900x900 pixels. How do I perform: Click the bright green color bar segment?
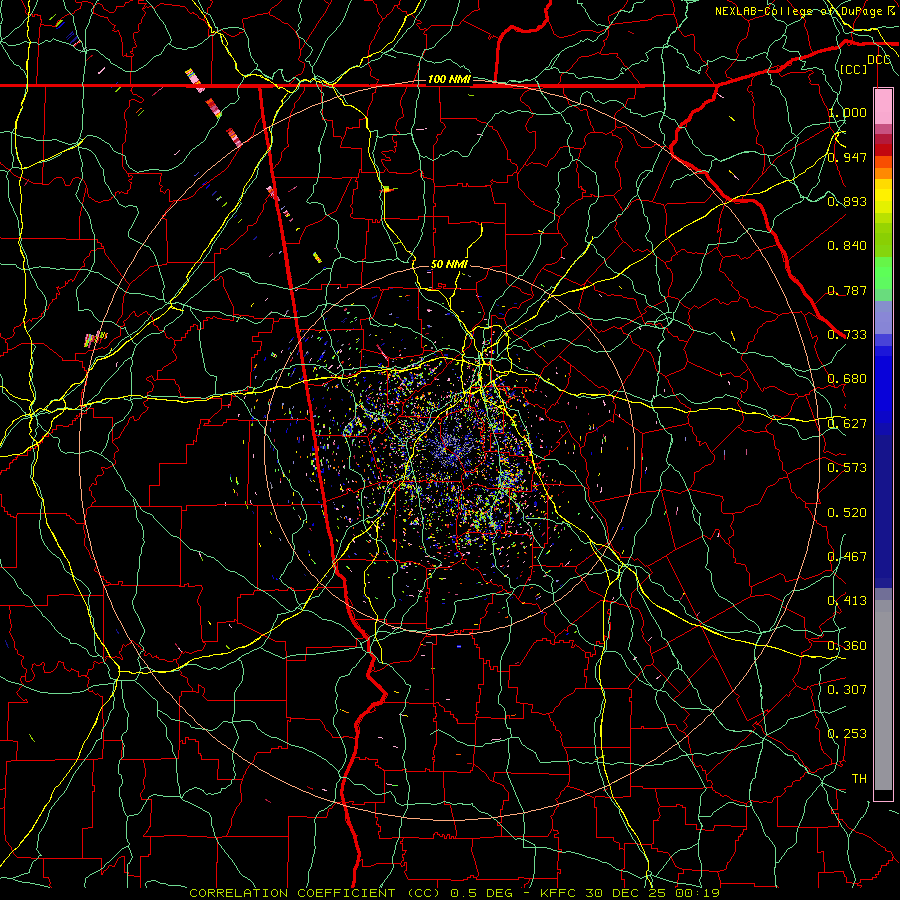tap(883, 273)
